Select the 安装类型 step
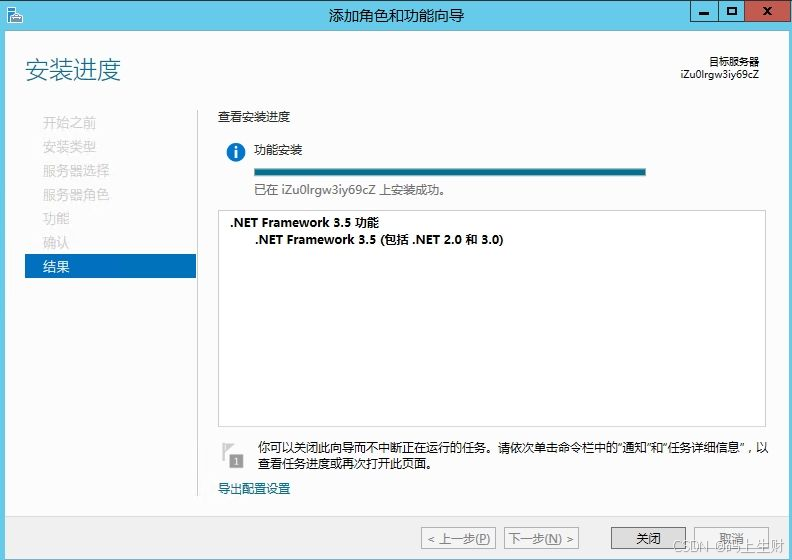This screenshot has height=560, width=792. 69,146
